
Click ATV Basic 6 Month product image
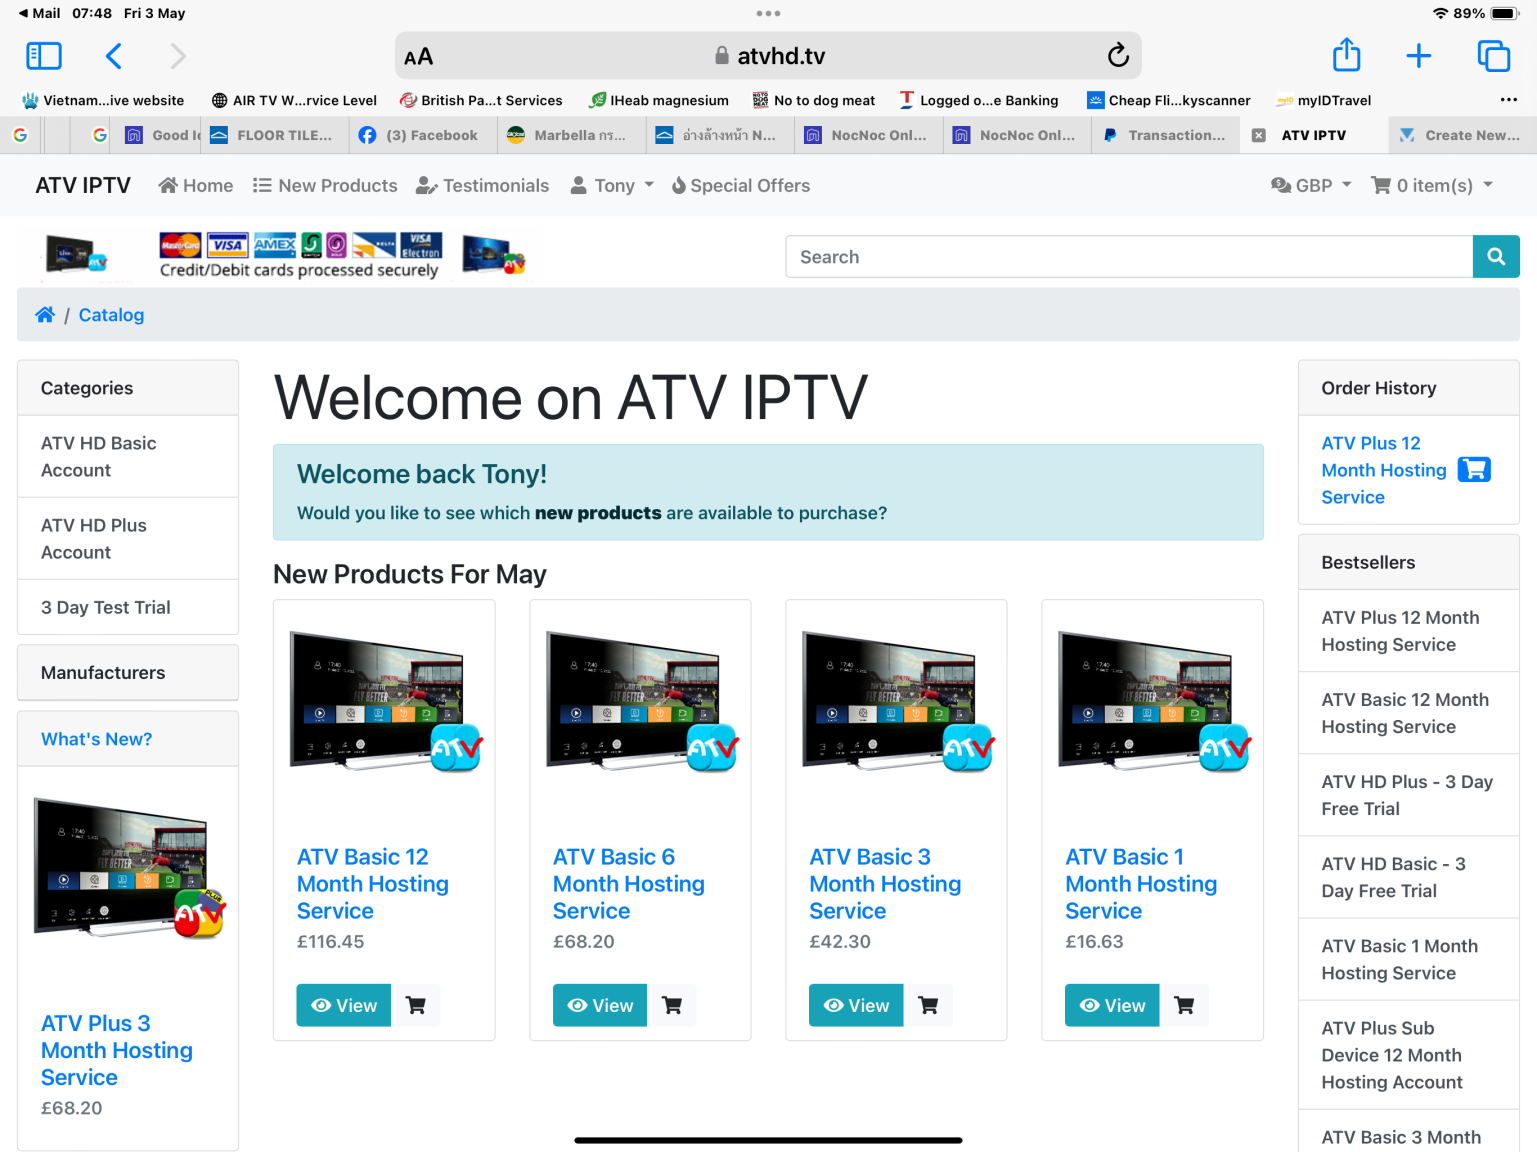pyautogui.click(x=640, y=702)
